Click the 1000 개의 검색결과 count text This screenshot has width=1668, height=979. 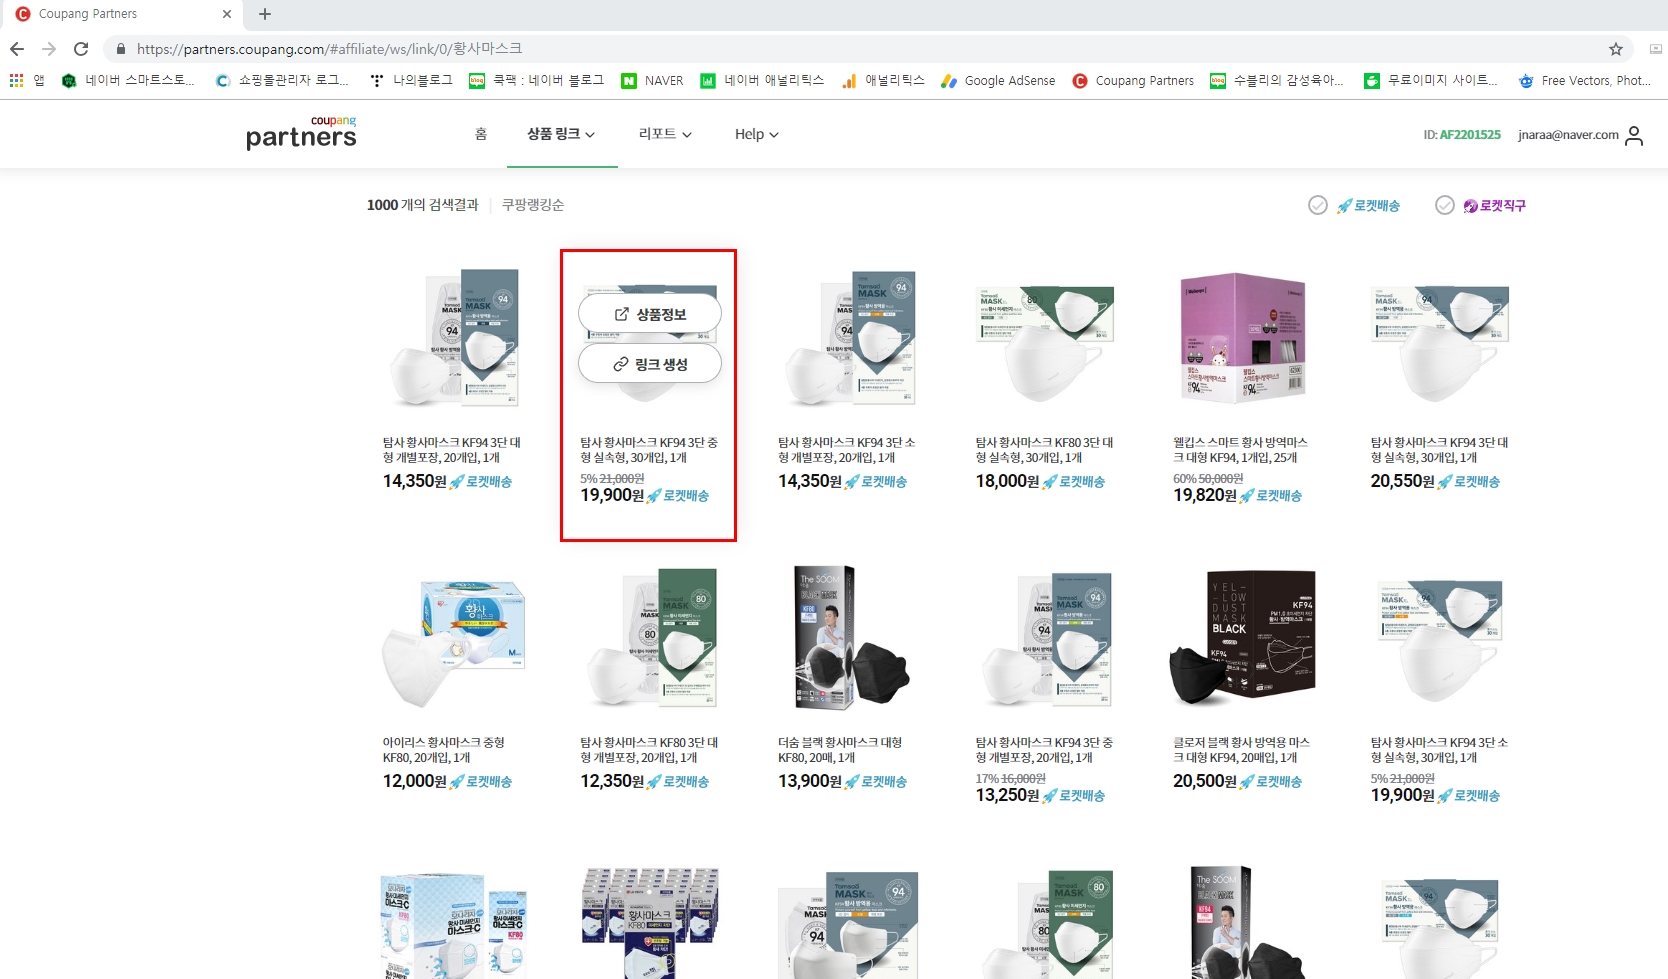pos(423,205)
